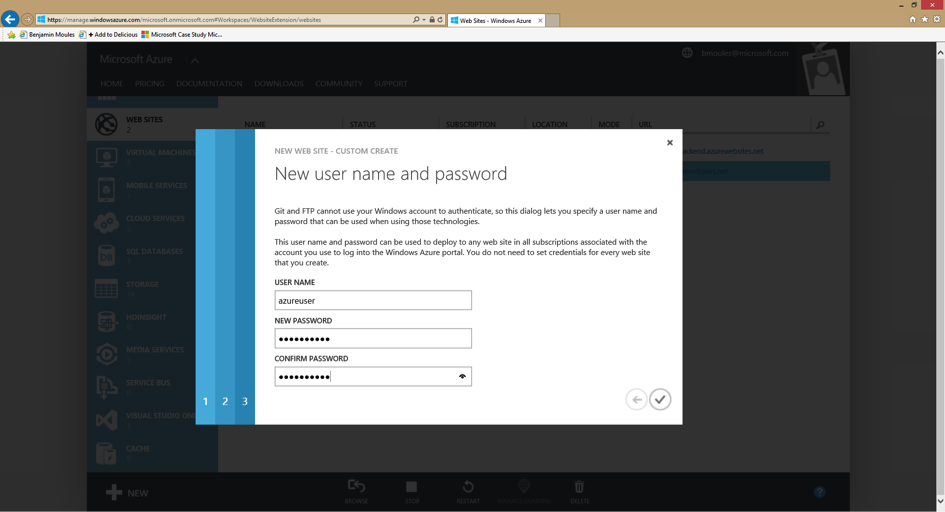945x512 pixels.
Task: Select Cache in sidebar
Action: point(152,452)
